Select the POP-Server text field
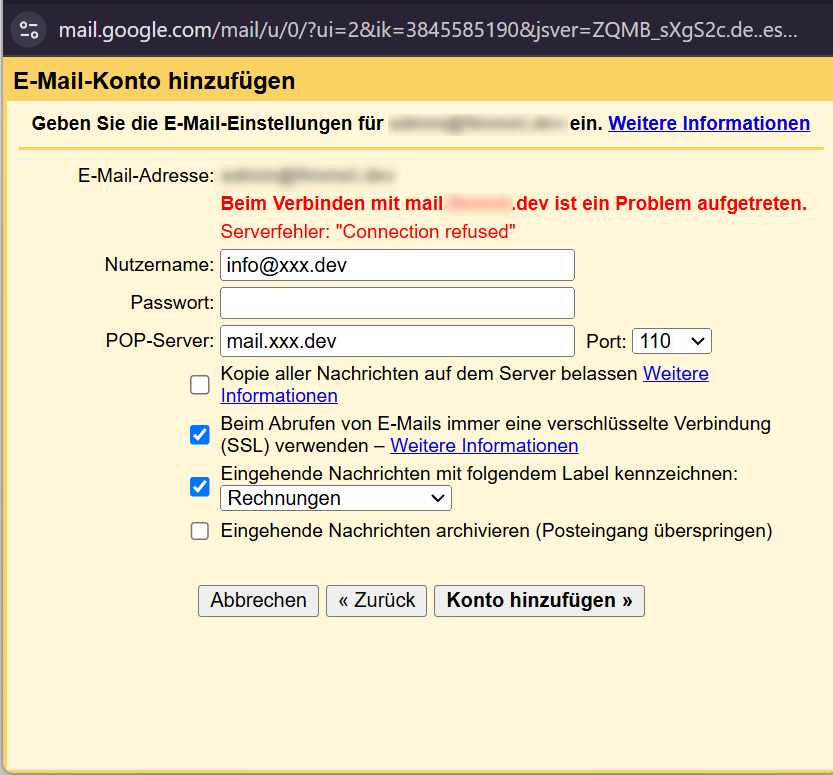833x775 pixels. click(397, 340)
